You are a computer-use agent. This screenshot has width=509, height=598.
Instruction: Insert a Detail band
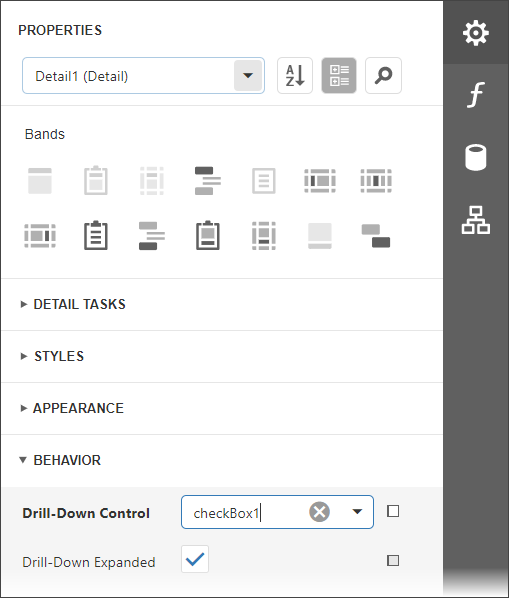264,181
